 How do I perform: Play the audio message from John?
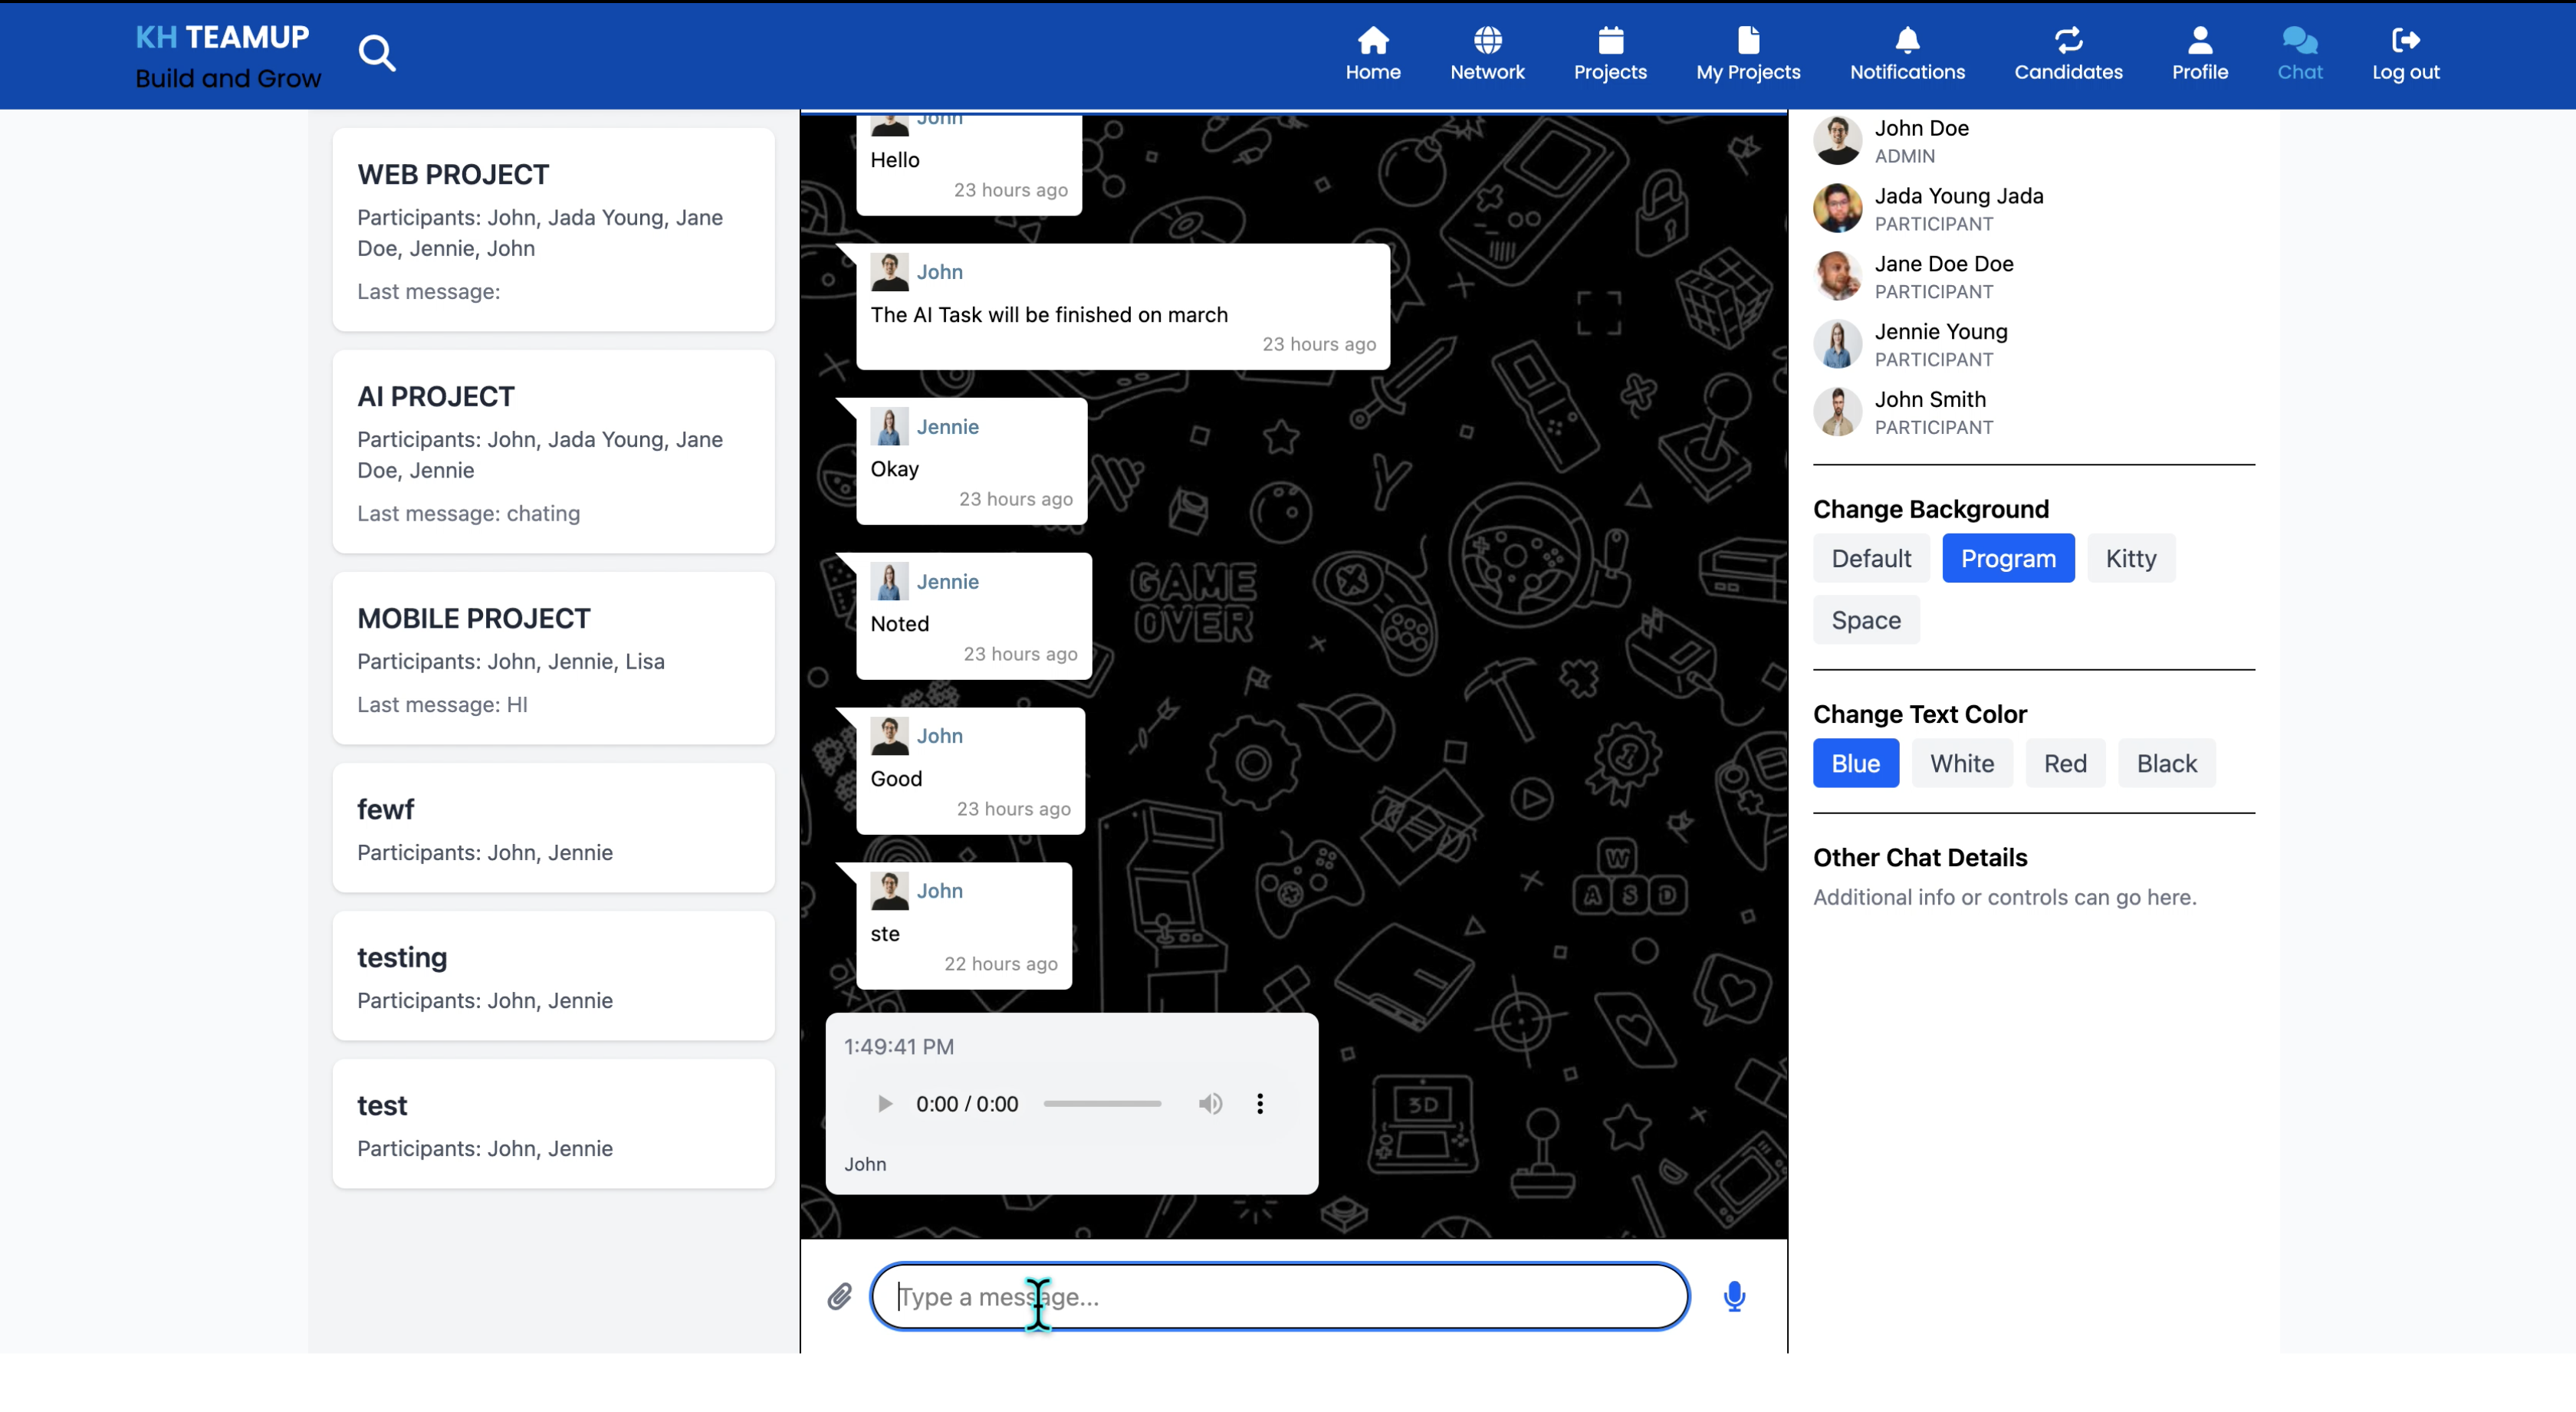tap(884, 1104)
